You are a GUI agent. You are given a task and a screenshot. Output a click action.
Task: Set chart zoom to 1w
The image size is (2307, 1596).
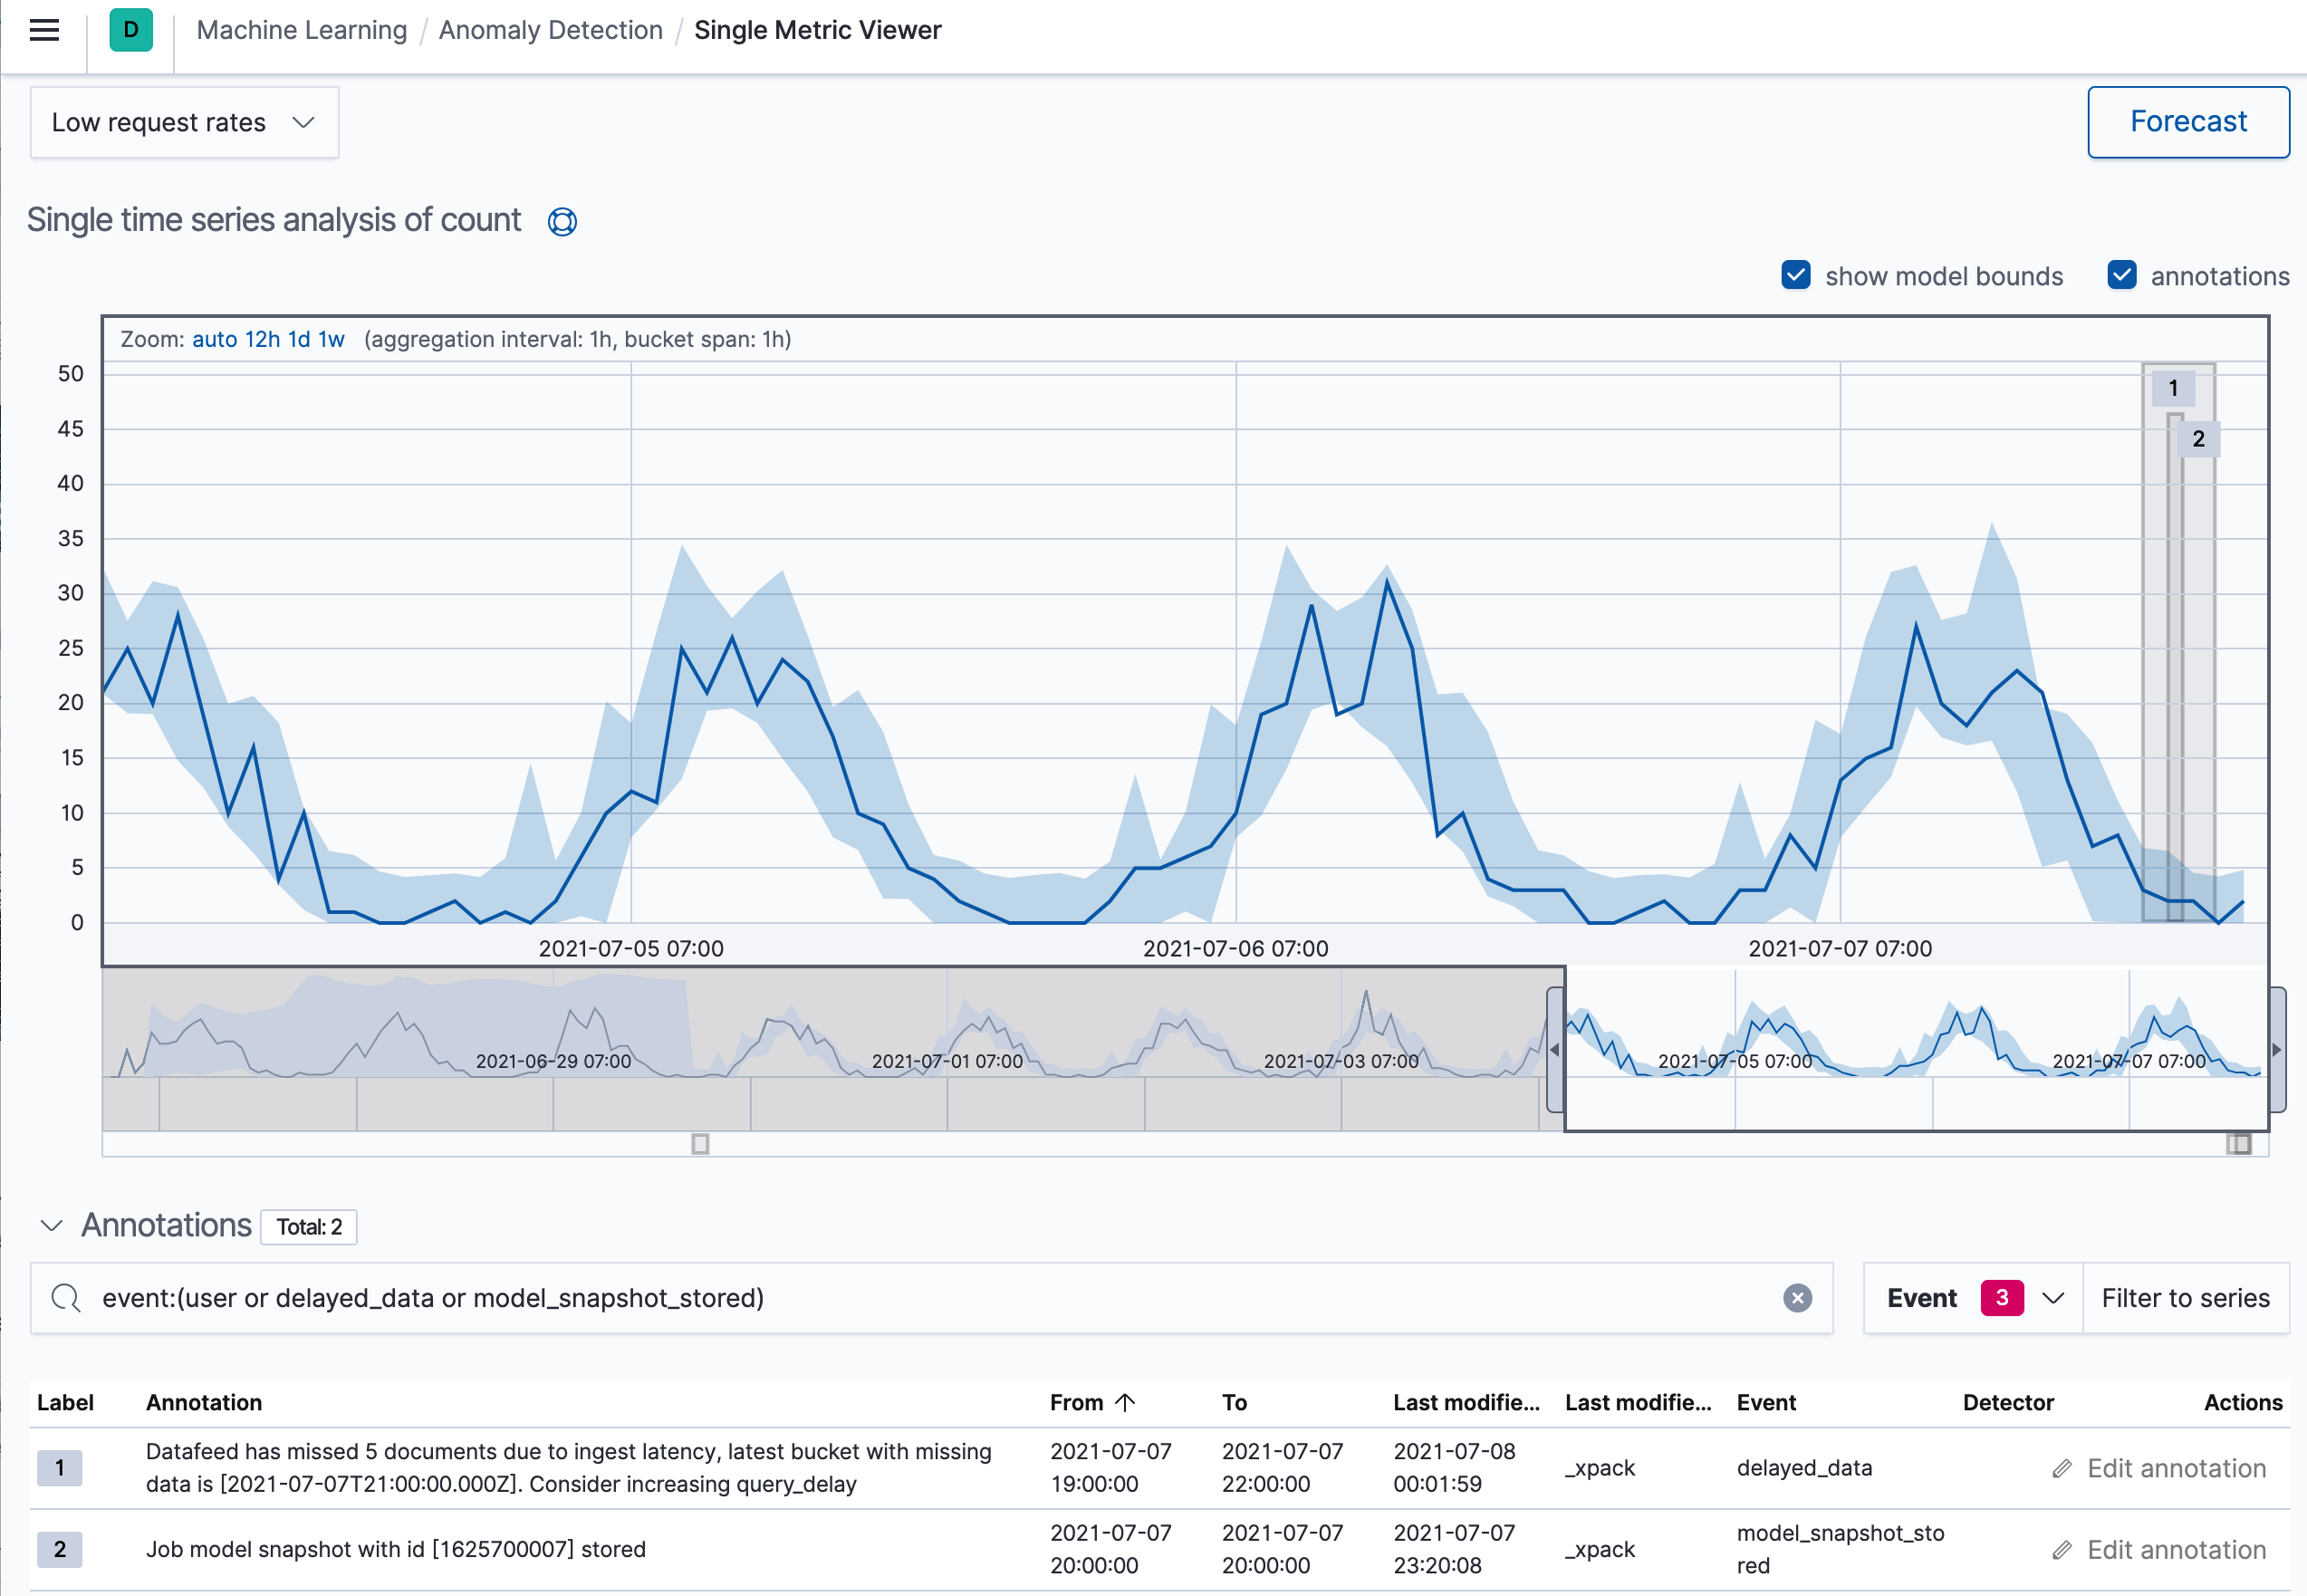pos(334,339)
